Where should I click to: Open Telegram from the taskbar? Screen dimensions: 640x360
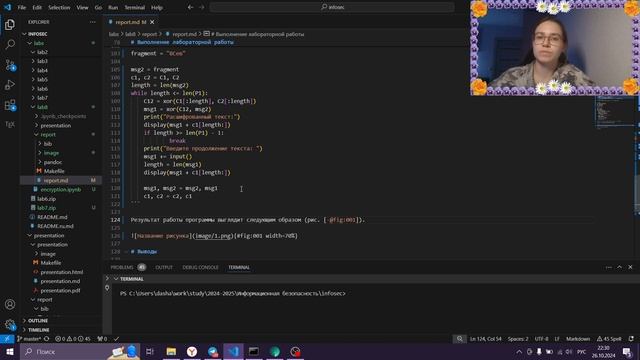213,351
